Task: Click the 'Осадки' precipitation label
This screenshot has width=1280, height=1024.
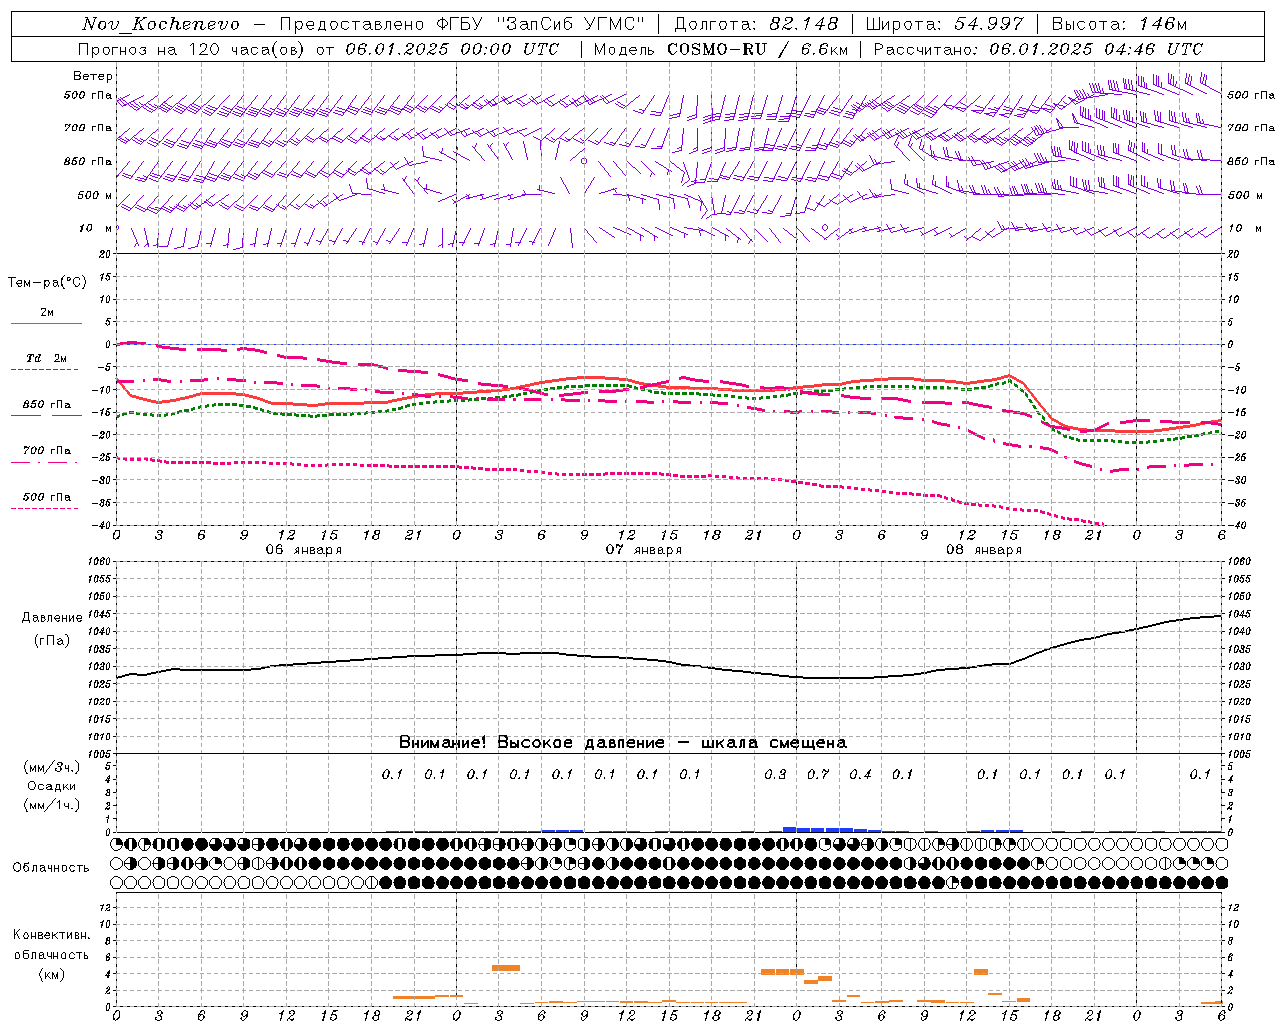Action: point(52,786)
